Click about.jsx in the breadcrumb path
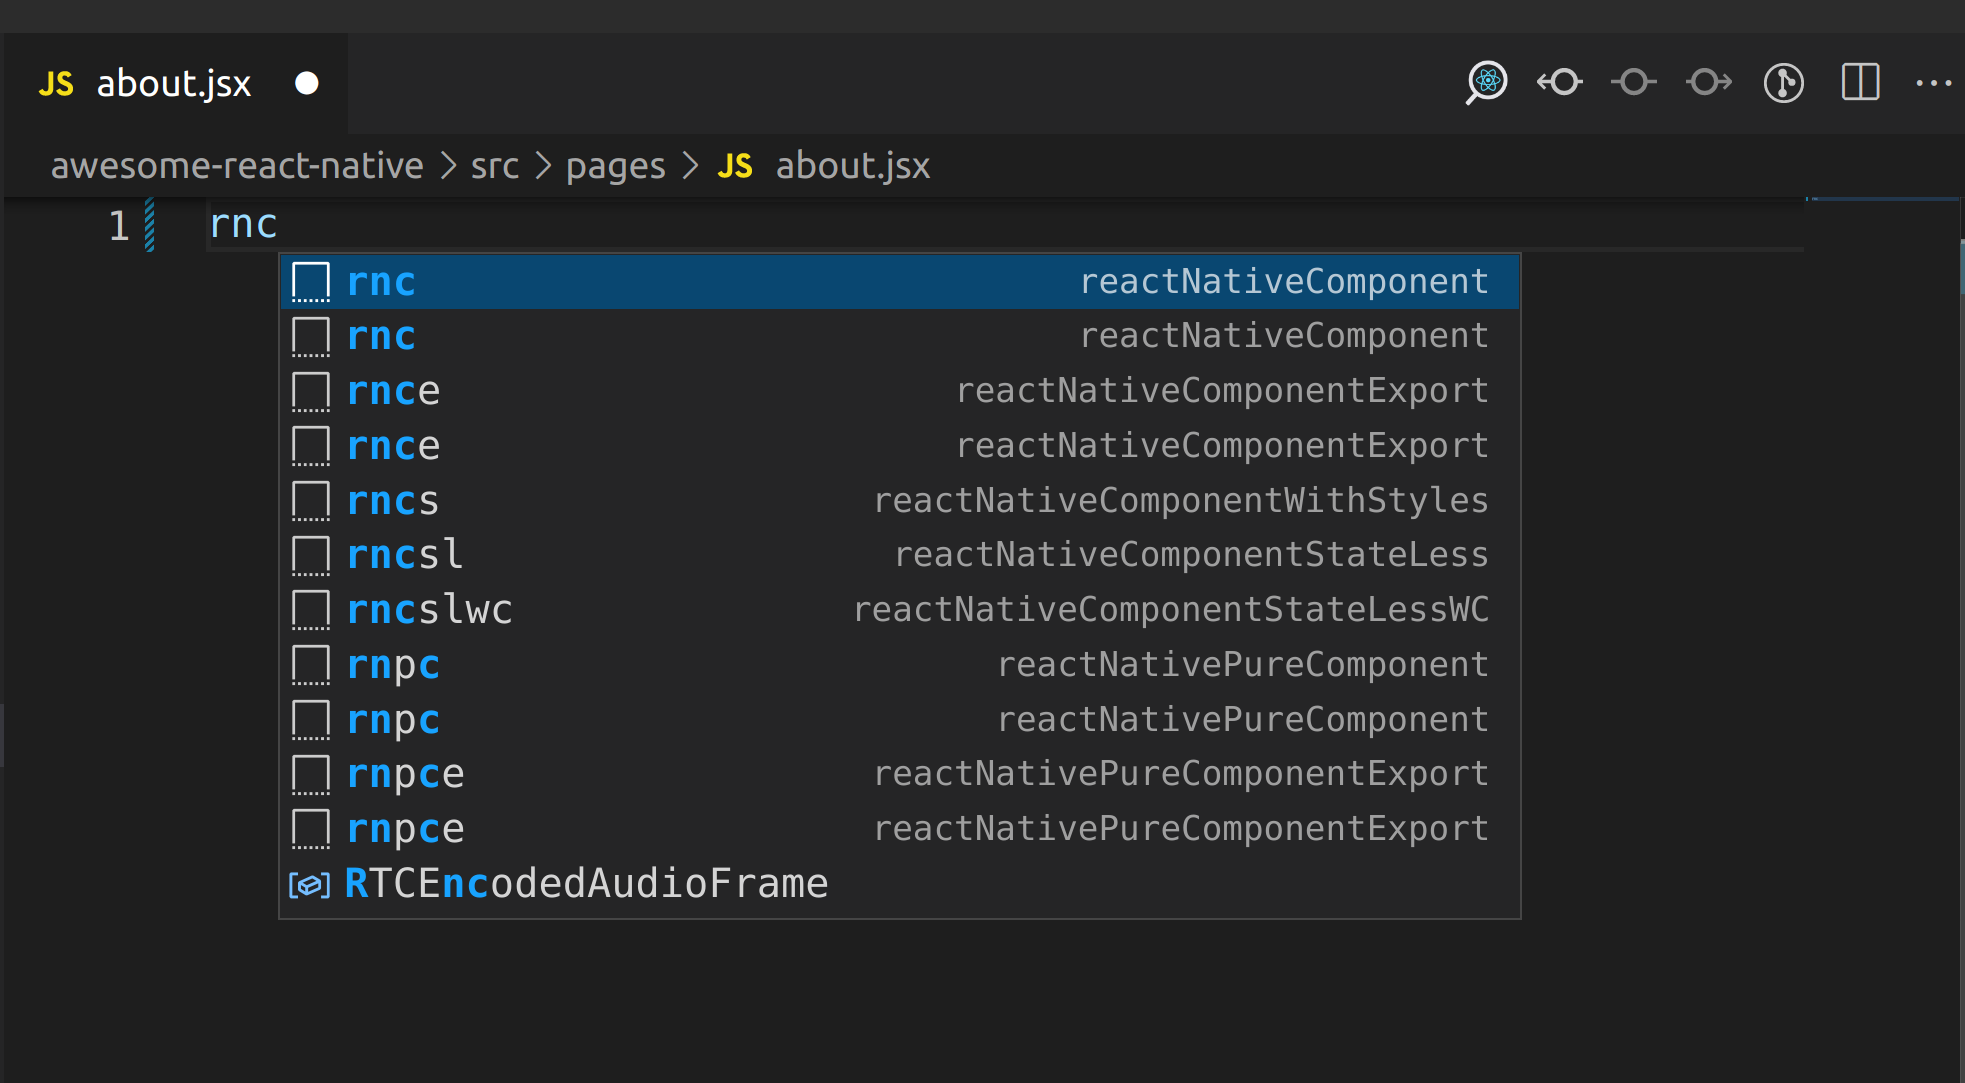 coord(853,166)
